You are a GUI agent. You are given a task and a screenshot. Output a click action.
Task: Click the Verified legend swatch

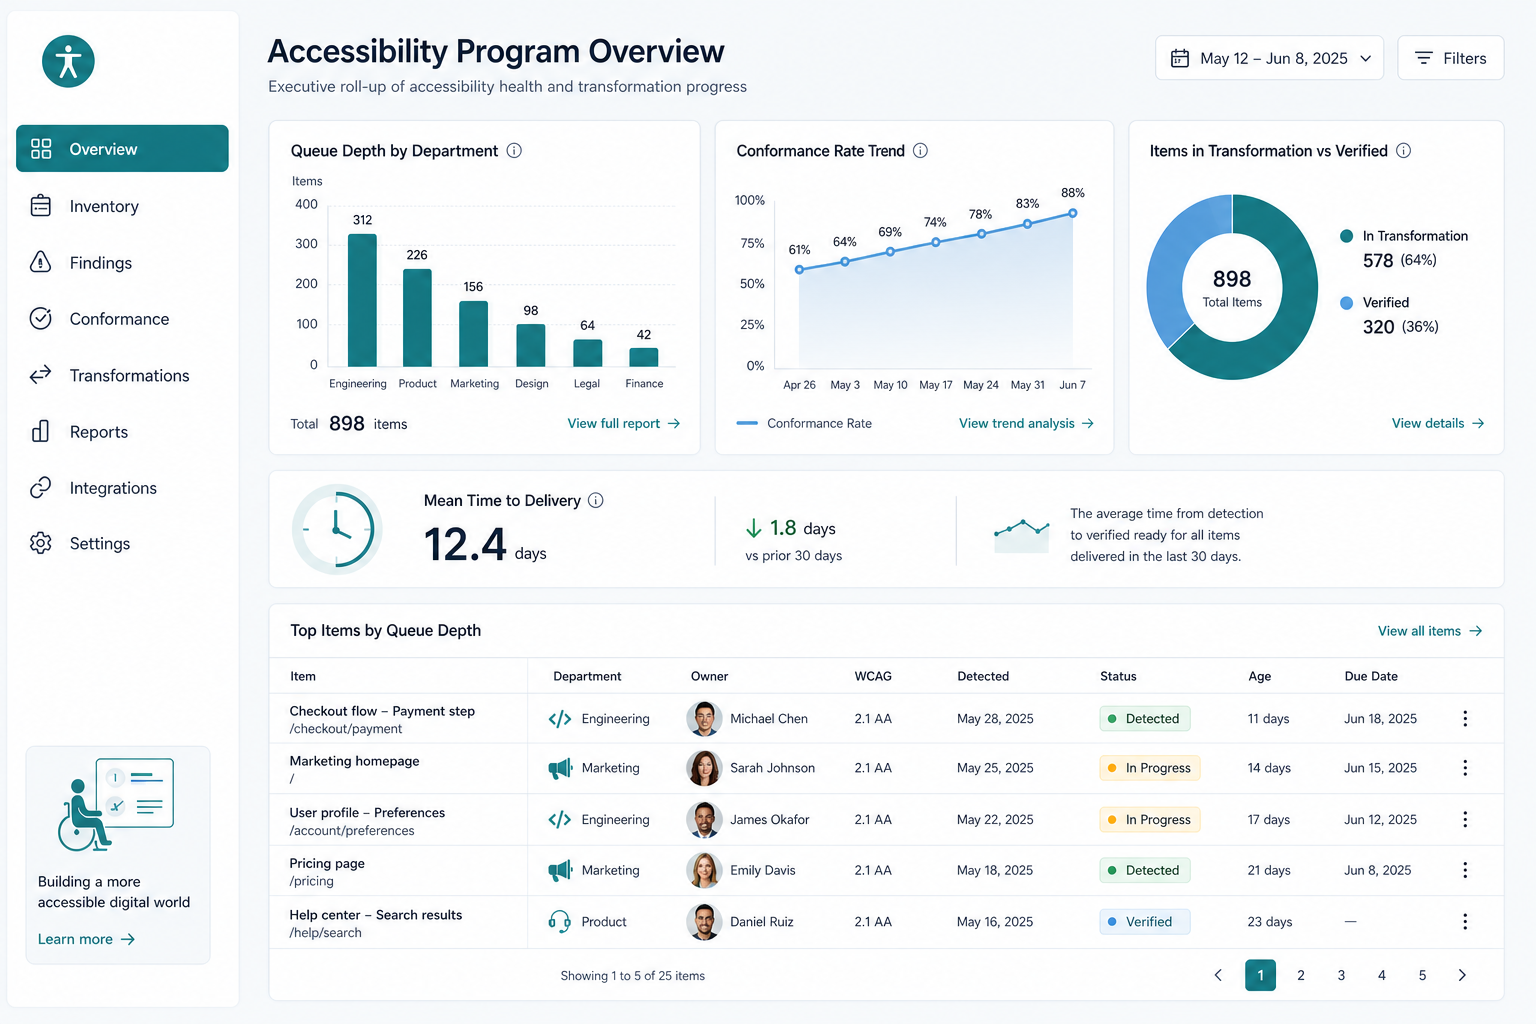point(1346,303)
